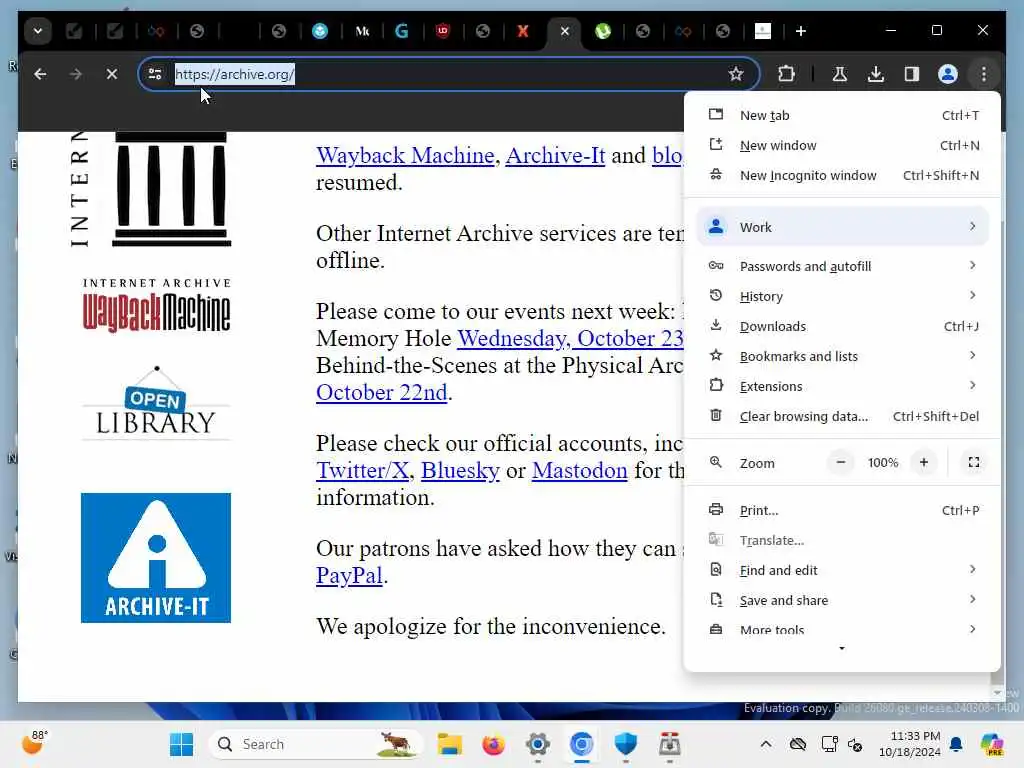This screenshot has width=1024, height=768.
Task: Click the Open Library logo
Action: (x=156, y=403)
